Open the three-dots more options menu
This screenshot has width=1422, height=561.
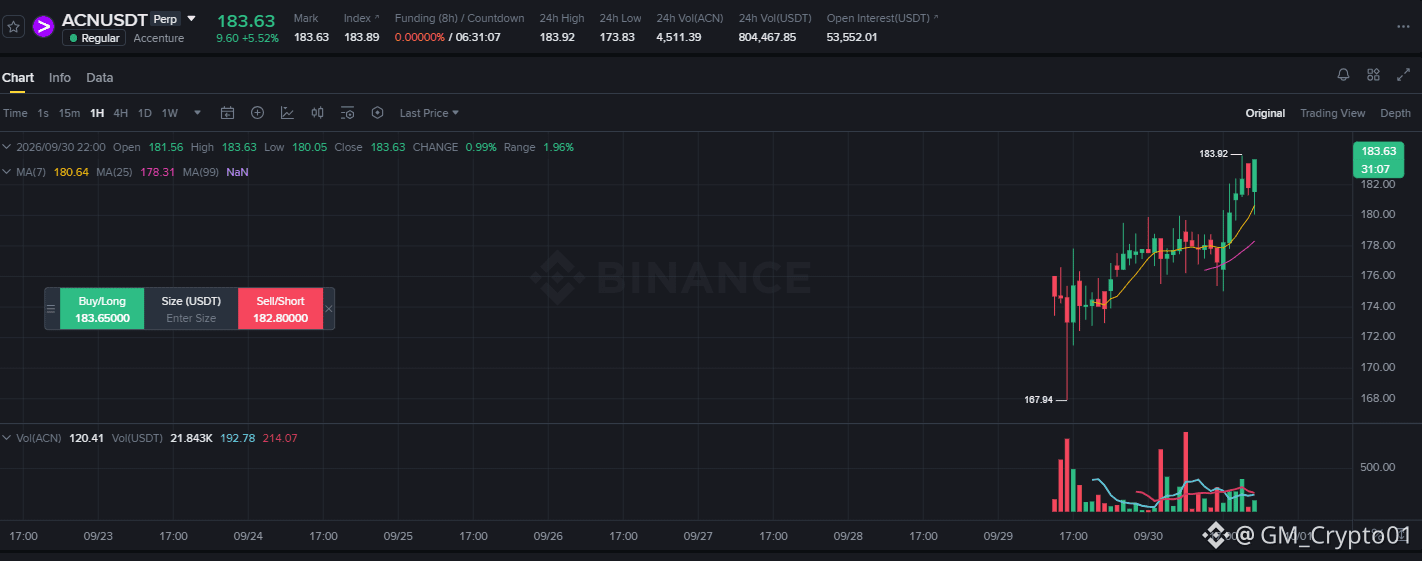[1403, 27]
